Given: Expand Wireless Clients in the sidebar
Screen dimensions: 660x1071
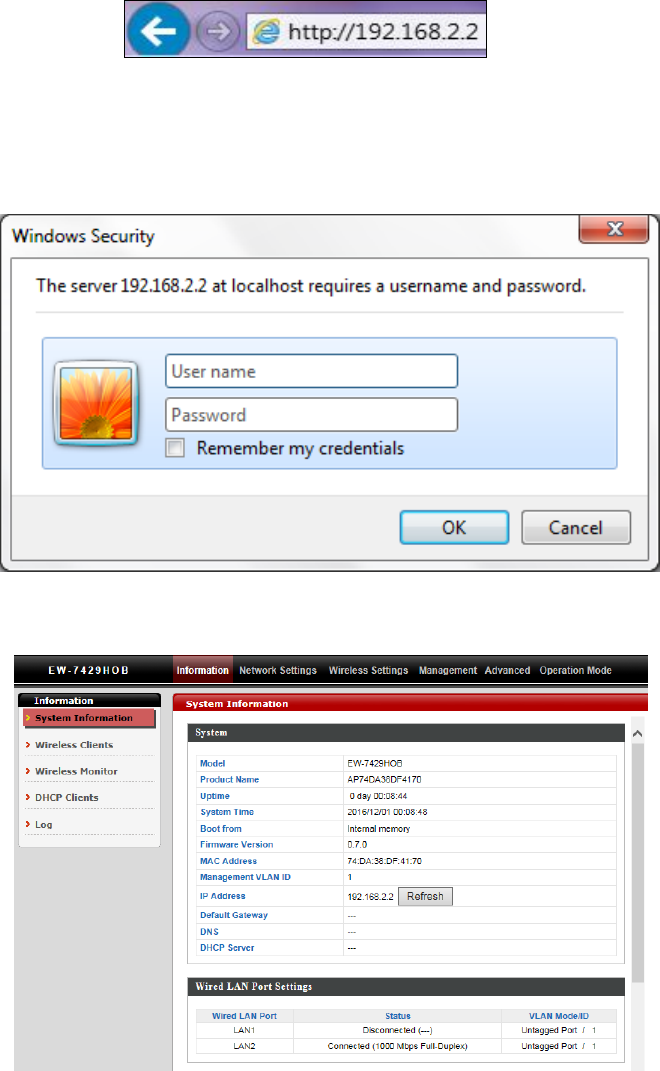Looking at the screenshot, I should click(x=74, y=745).
